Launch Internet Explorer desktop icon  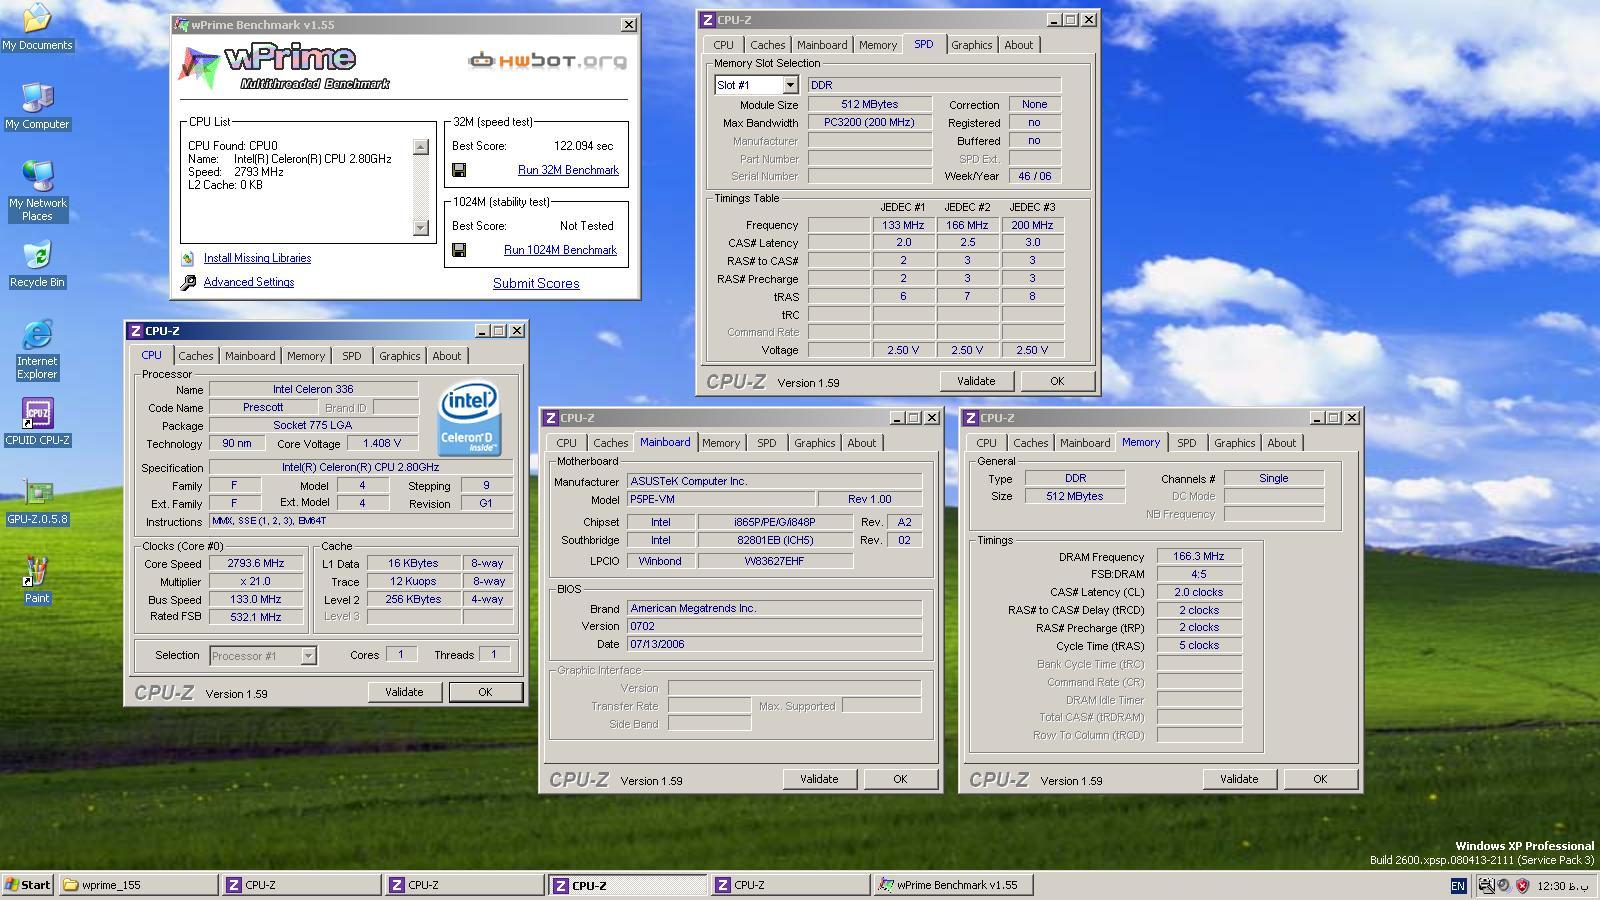[37, 349]
